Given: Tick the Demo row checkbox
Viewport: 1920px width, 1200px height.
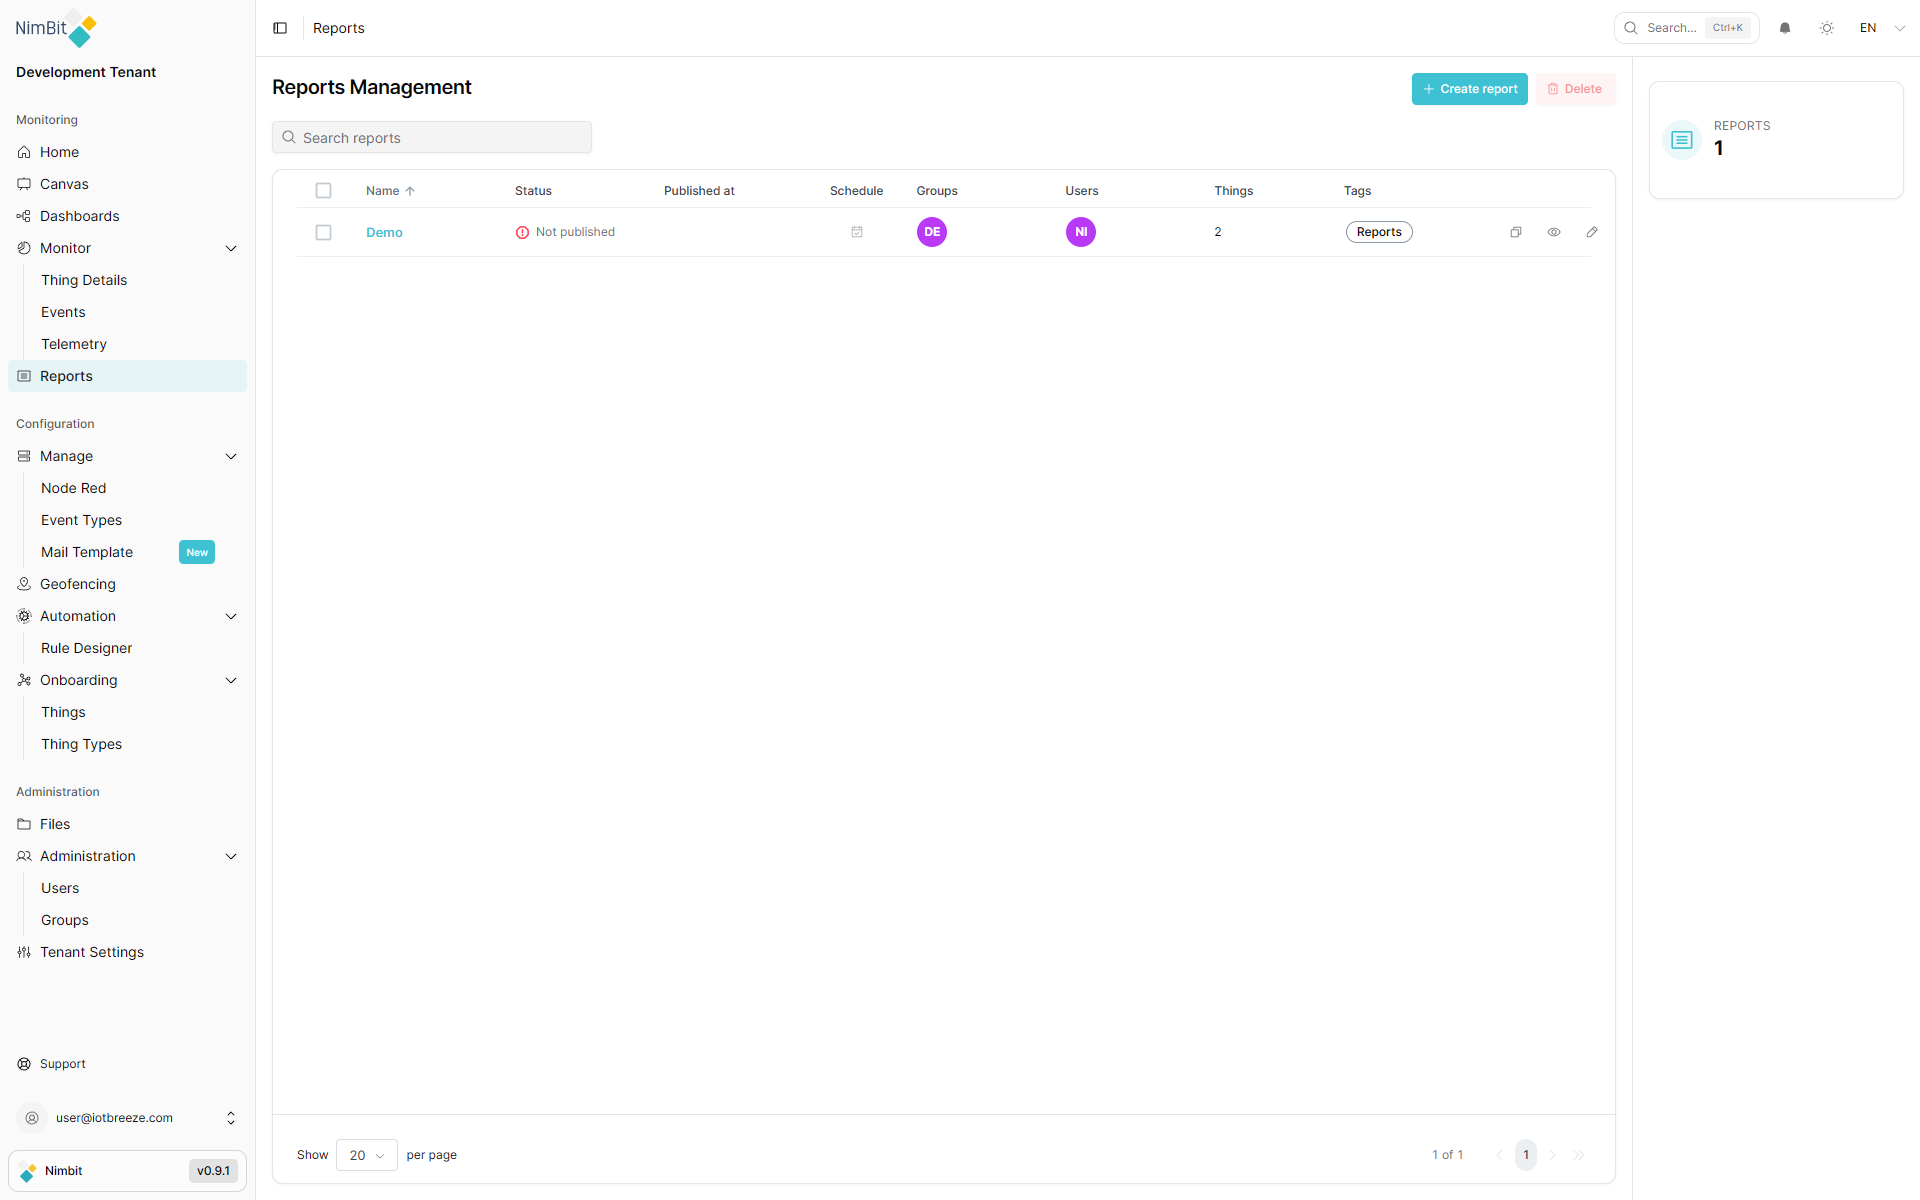Looking at the screenshot, I should pos(323,232).
